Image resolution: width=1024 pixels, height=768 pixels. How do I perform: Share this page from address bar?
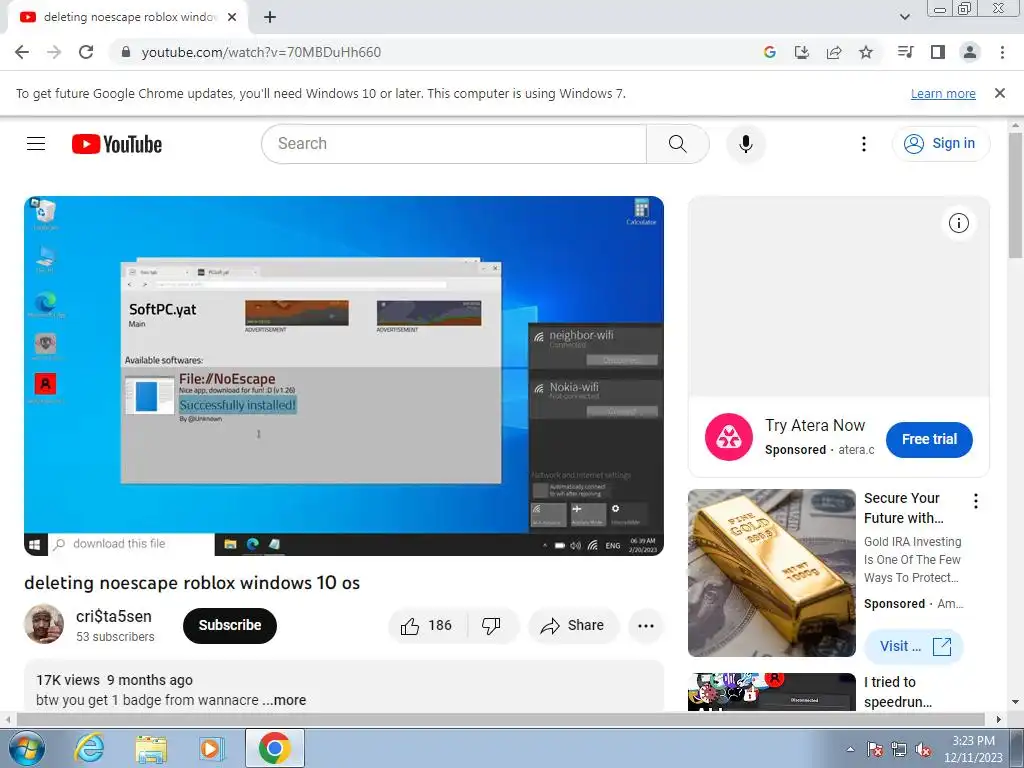(x=834, y=52)
